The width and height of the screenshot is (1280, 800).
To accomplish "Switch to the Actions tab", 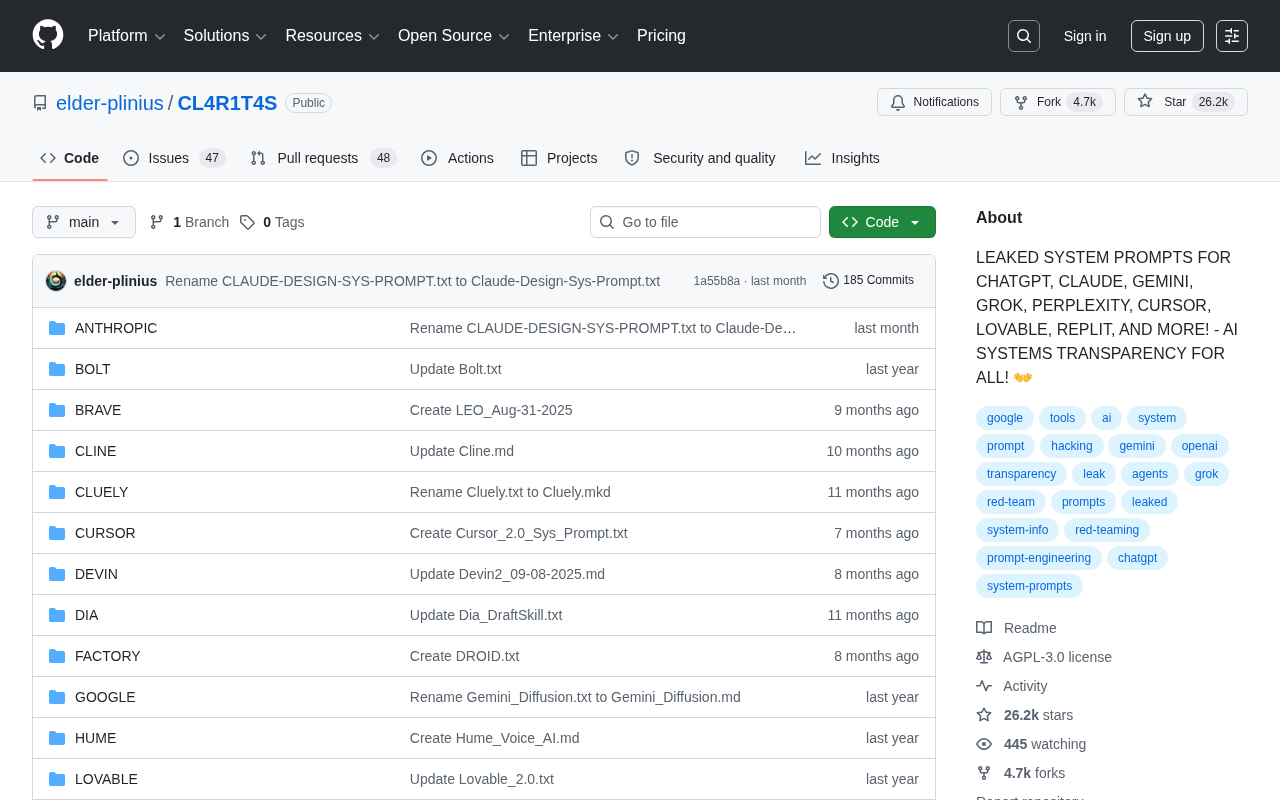I will tap(457, 158).
